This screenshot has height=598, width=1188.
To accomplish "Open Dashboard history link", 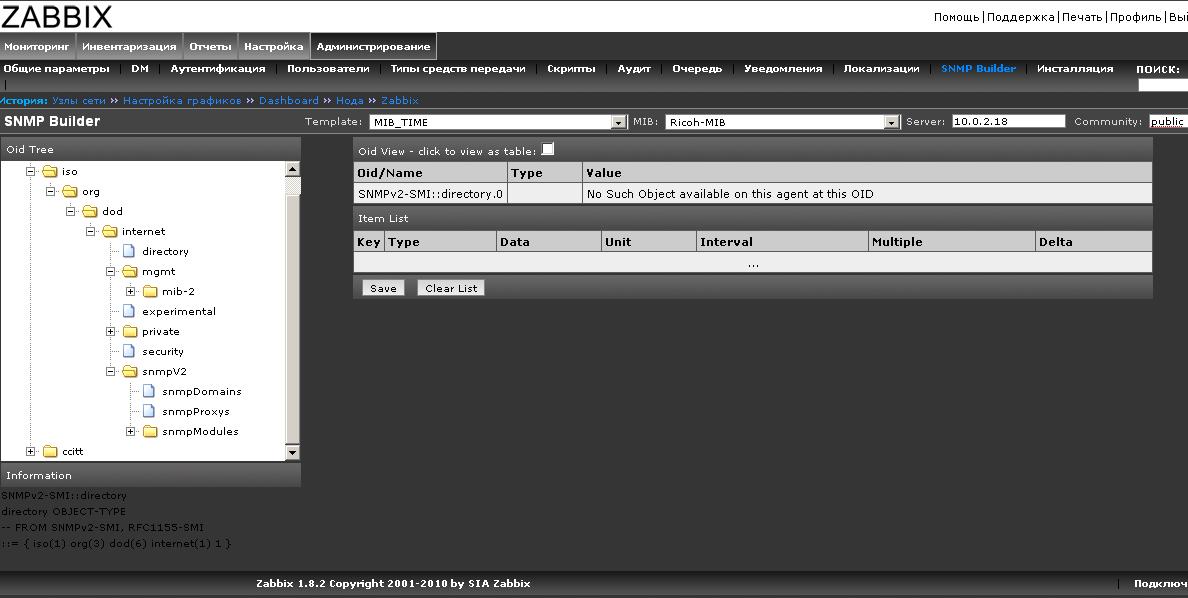I will 289,100.
